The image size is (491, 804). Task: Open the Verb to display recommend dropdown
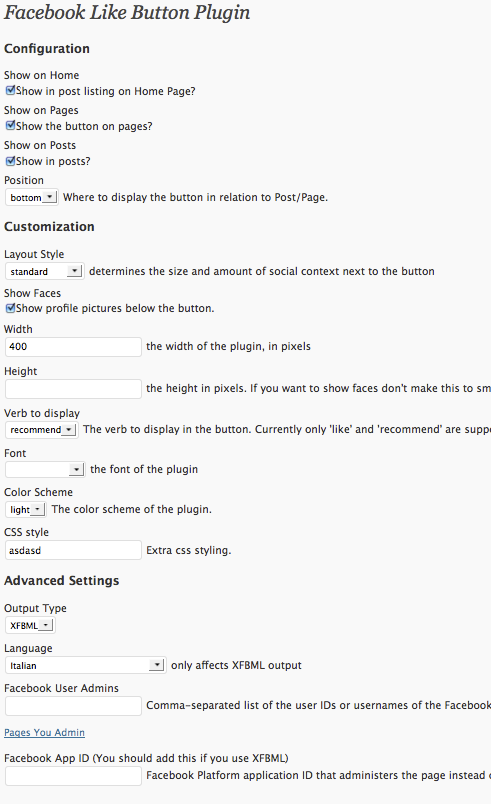[42, 430]
